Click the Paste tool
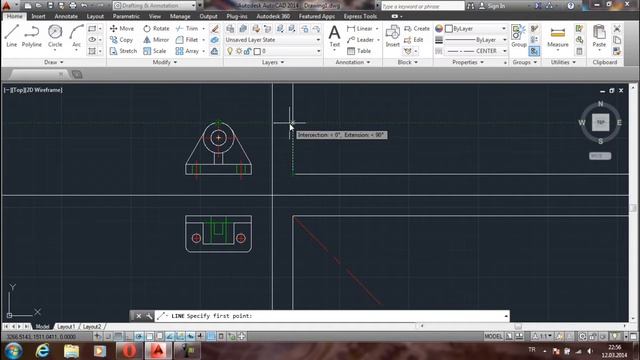The height and width of the screenshot is (360, 640). 599,36
